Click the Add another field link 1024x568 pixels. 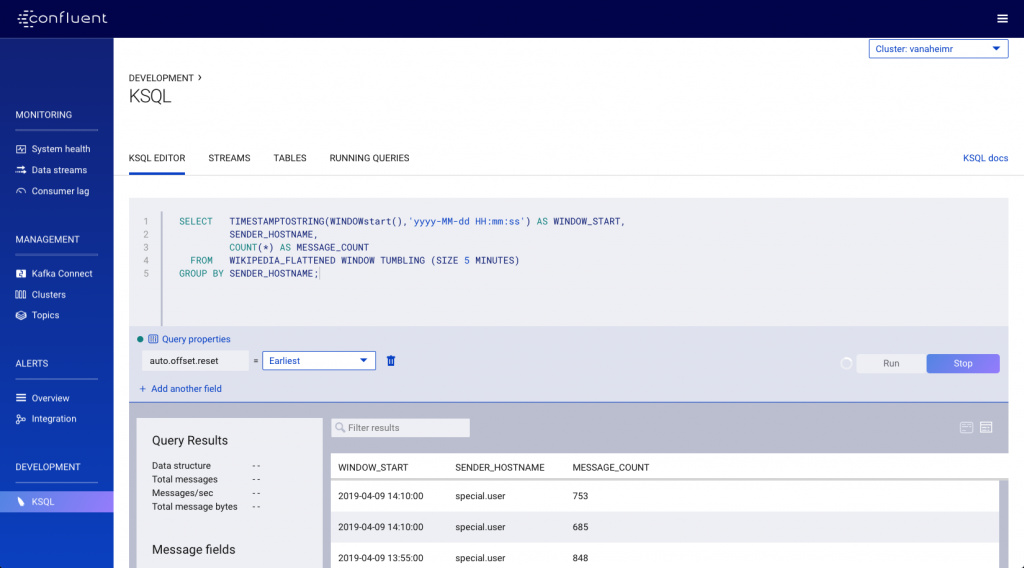[186, 388]
